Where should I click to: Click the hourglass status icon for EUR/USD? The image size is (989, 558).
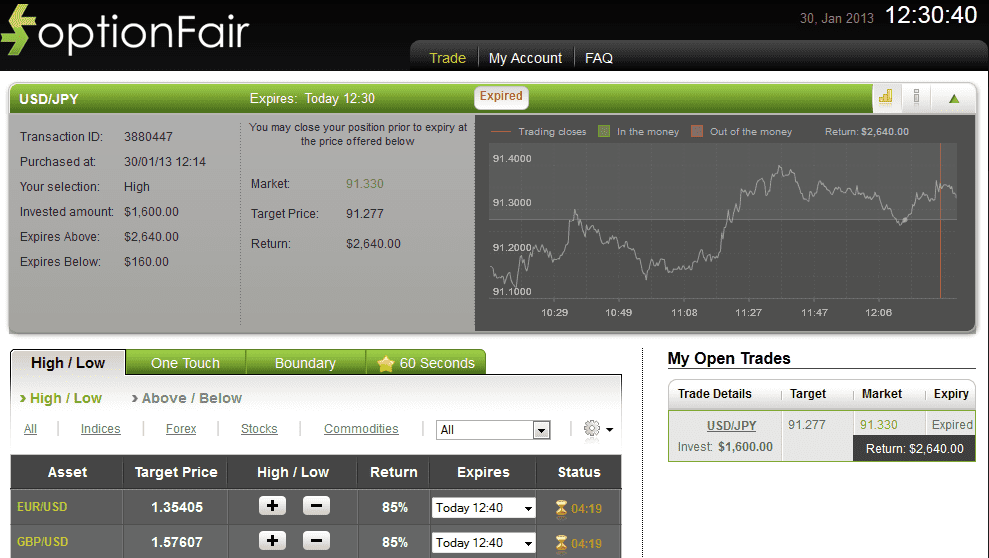click(561, 508)
